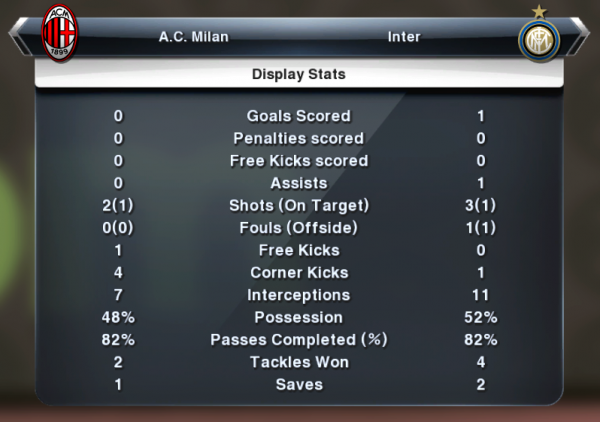This screenshot has width=600, height=422.
Task: Click the Inter club crest
Action: [539, 41]
